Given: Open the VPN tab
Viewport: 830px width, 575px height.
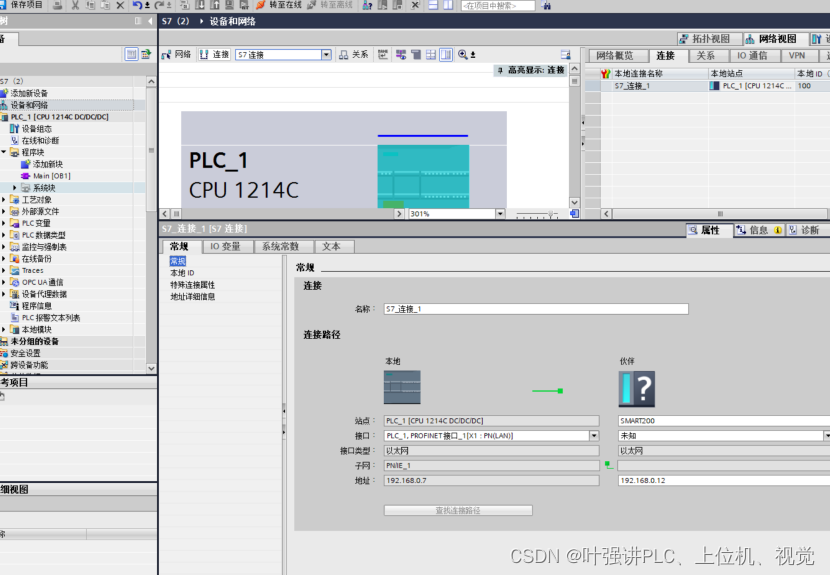Looking at the screenshot, I should (x=797, y=56).
